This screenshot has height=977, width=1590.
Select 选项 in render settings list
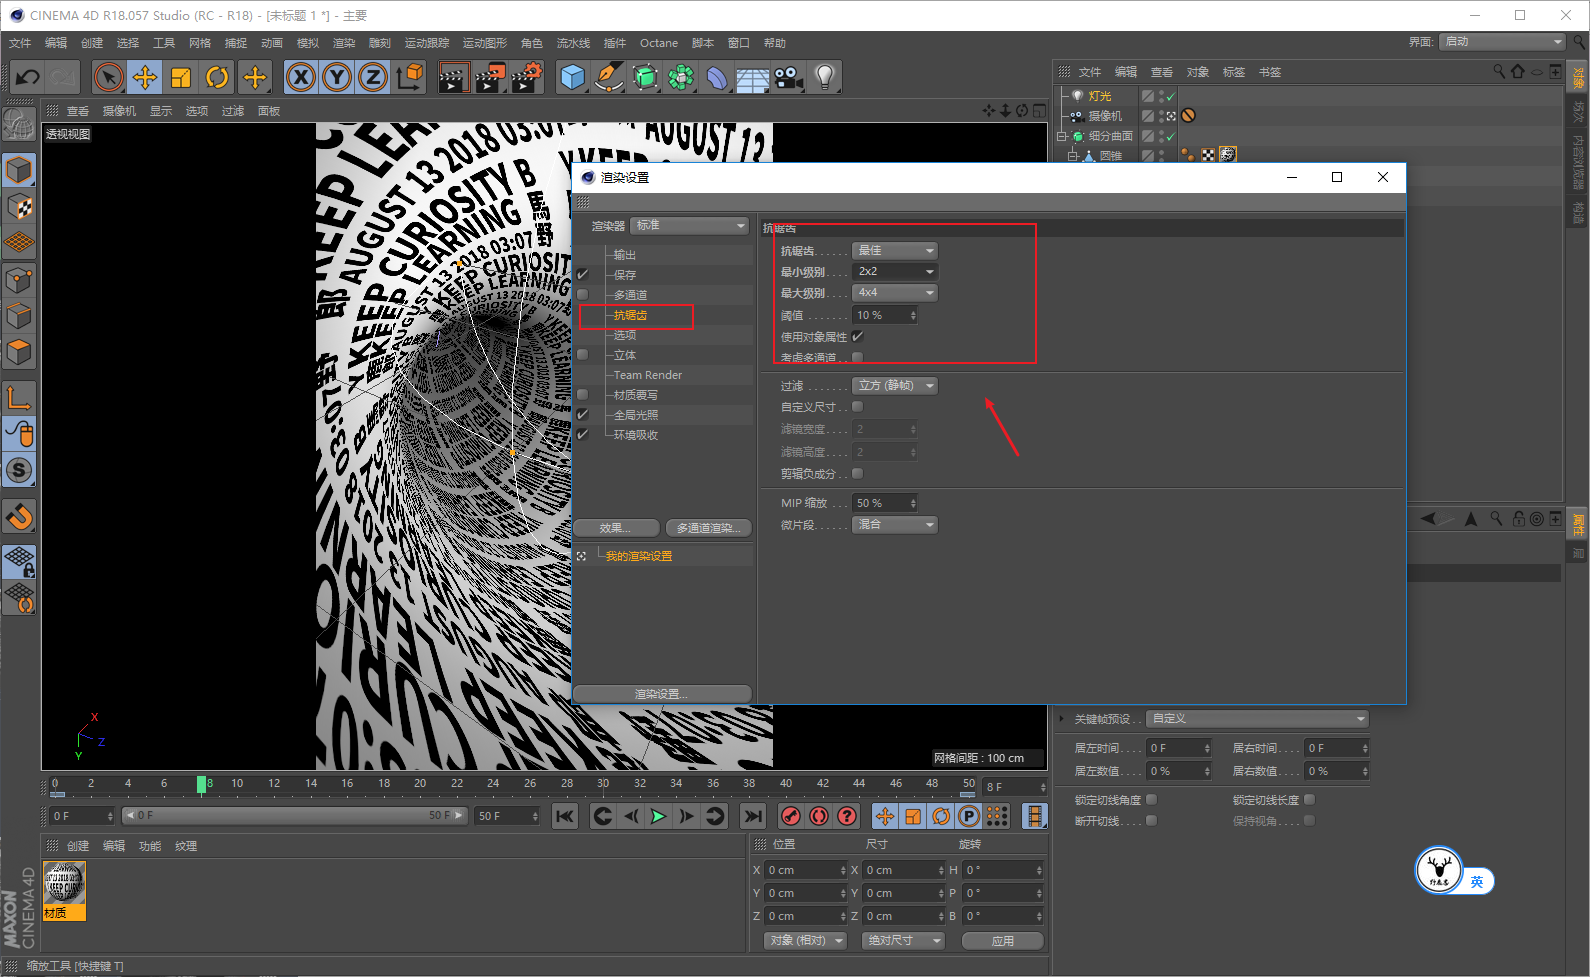click(625, 335)
